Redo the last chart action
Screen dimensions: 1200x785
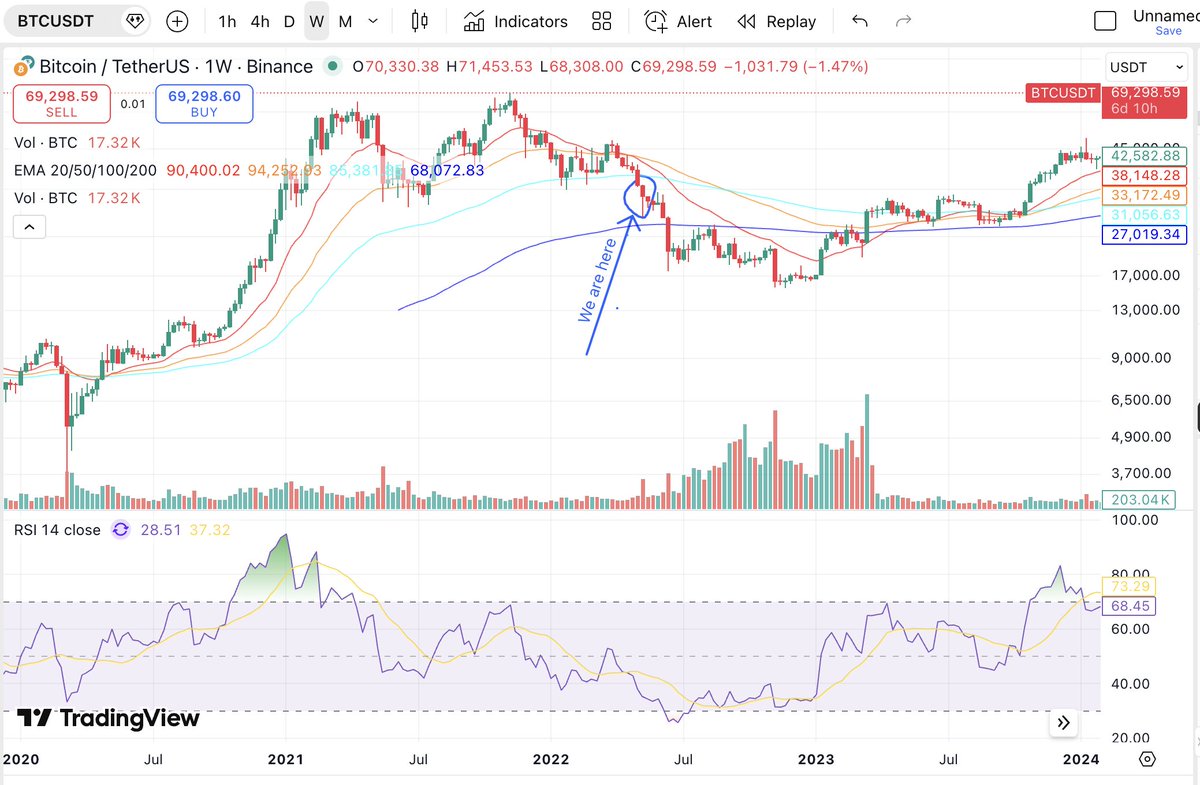coord(904,21)
